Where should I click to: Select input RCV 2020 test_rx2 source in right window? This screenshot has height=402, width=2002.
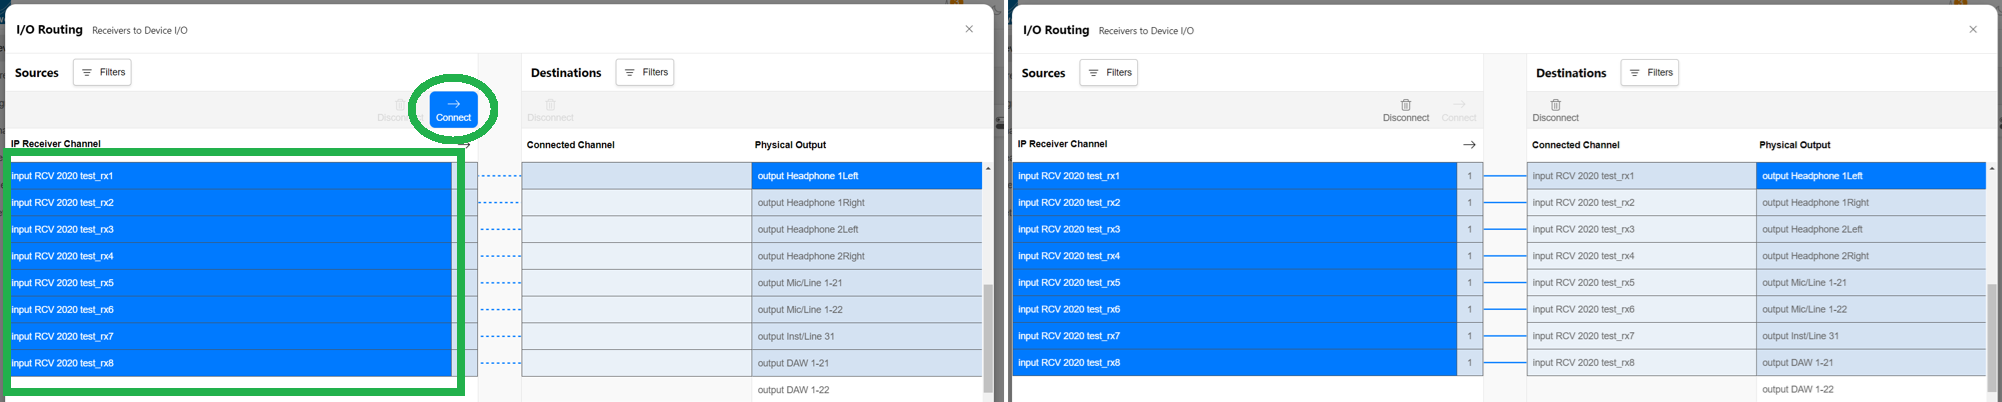point(1235,203)
